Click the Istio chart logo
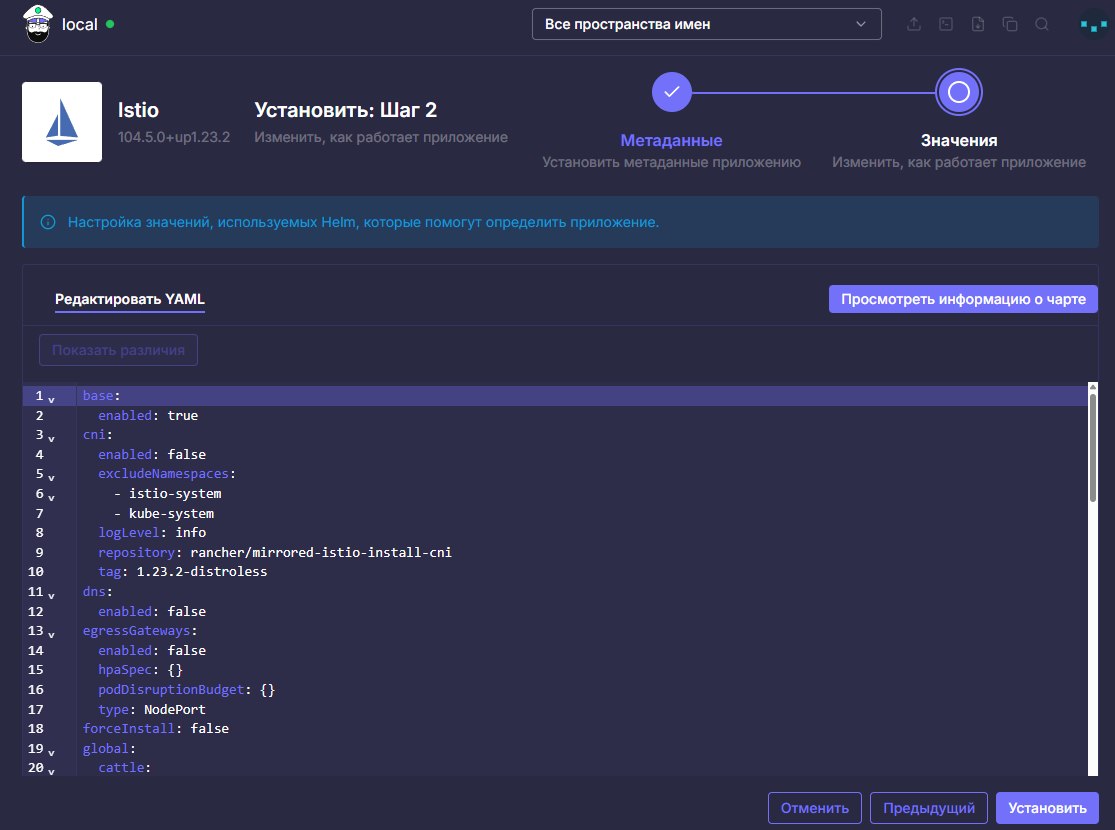This screenshot has height=830, width=1115. (x=62, y=122)
